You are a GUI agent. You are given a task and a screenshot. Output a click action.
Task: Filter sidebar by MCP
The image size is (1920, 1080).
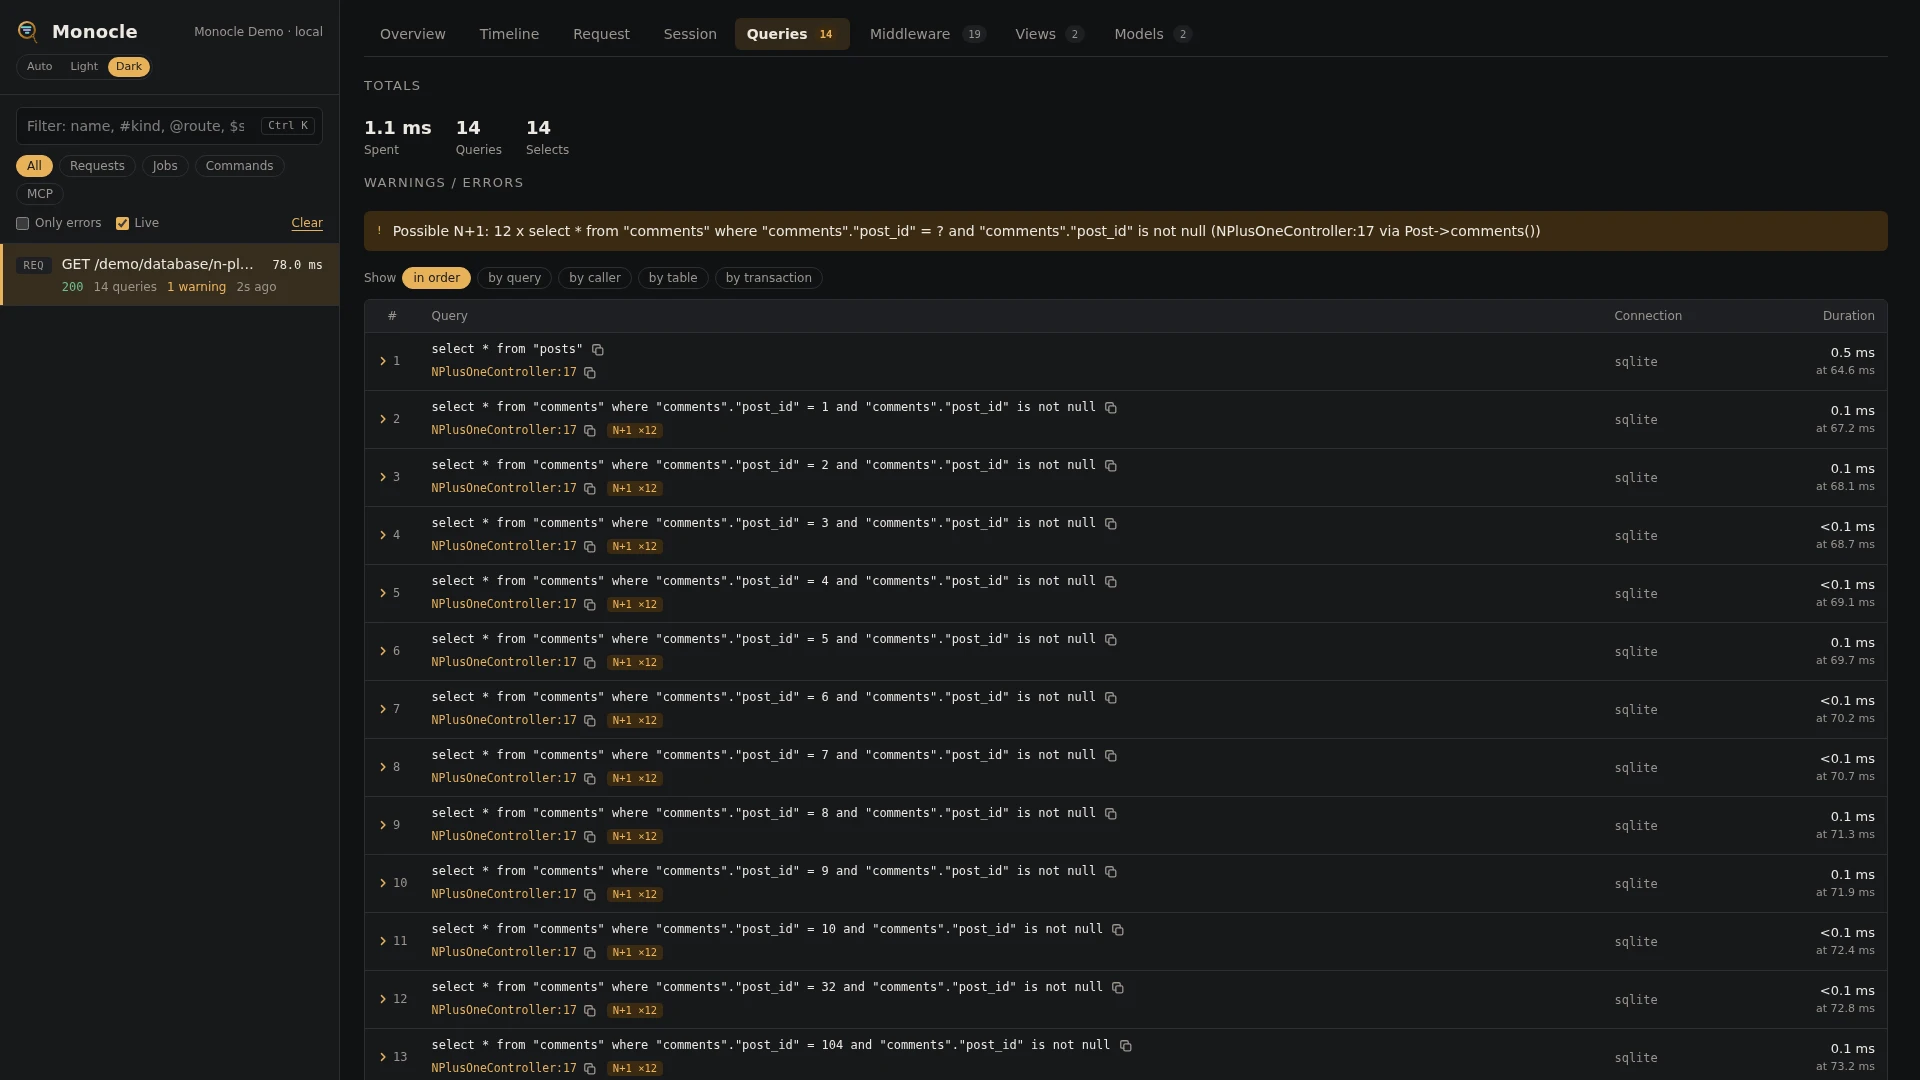pos(40,194)
